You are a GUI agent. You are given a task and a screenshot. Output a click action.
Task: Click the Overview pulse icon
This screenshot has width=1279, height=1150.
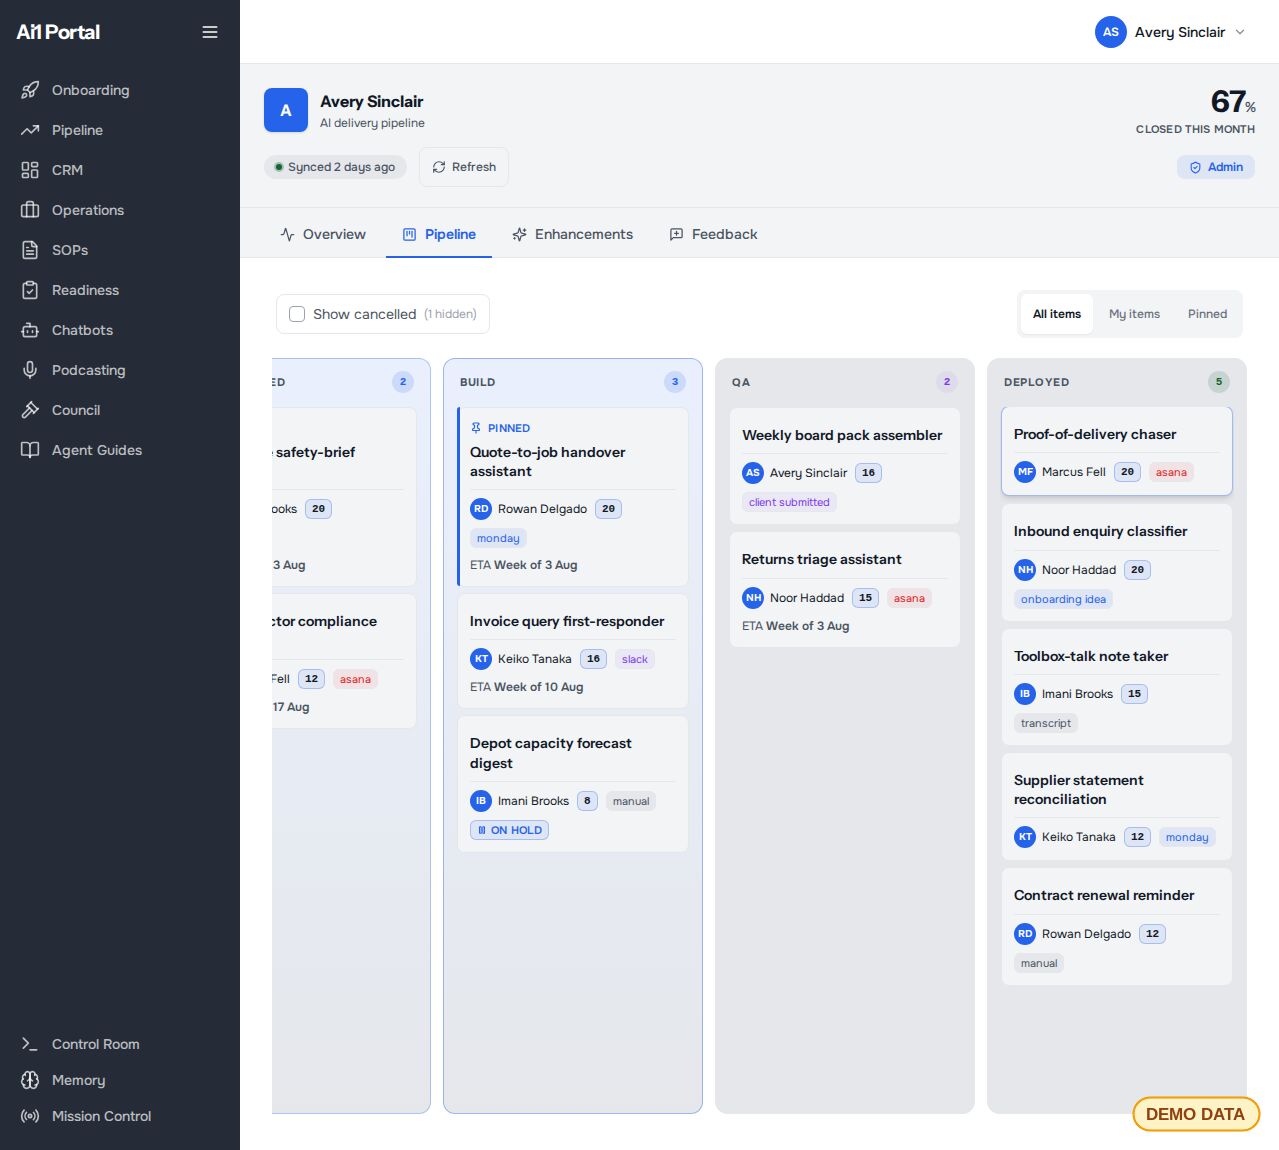click(x=288, y=234)
